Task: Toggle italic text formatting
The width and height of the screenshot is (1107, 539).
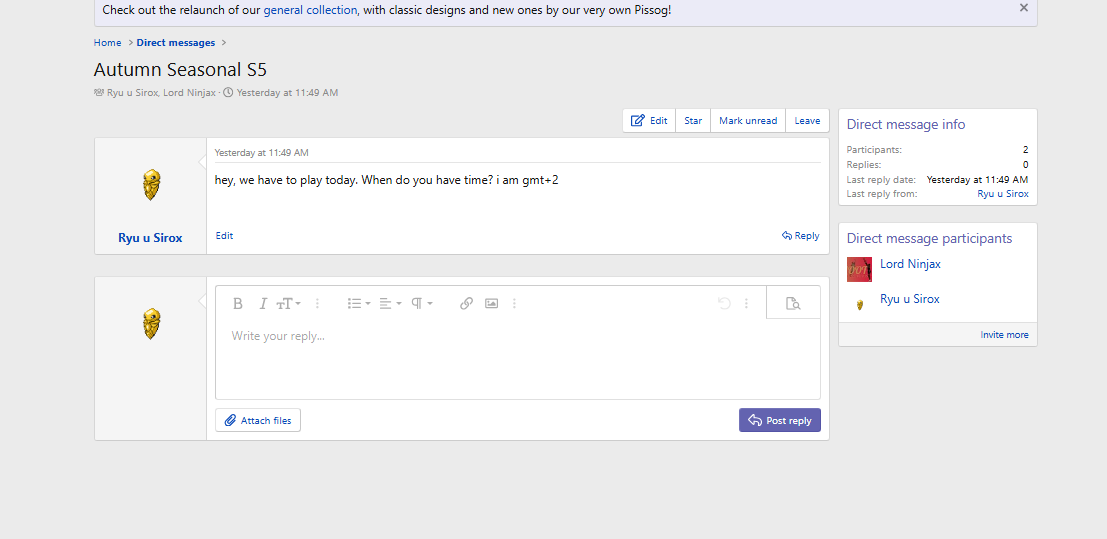Action: pyautogui.click(x=263, y=304)
